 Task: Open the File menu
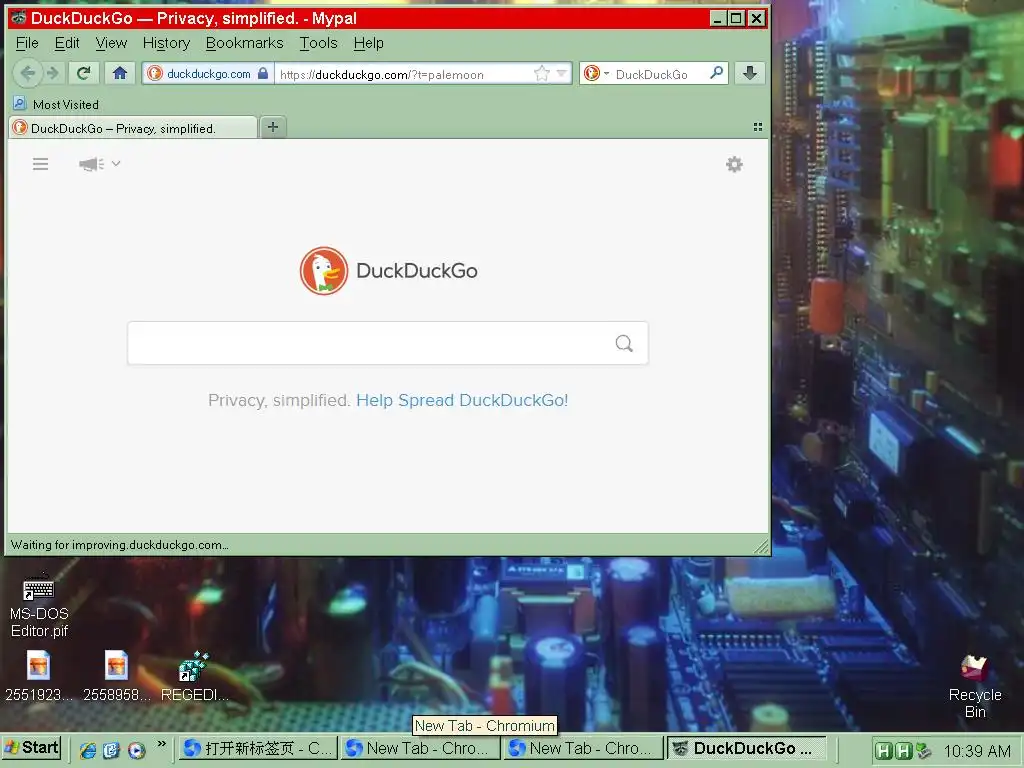point(27,43)
